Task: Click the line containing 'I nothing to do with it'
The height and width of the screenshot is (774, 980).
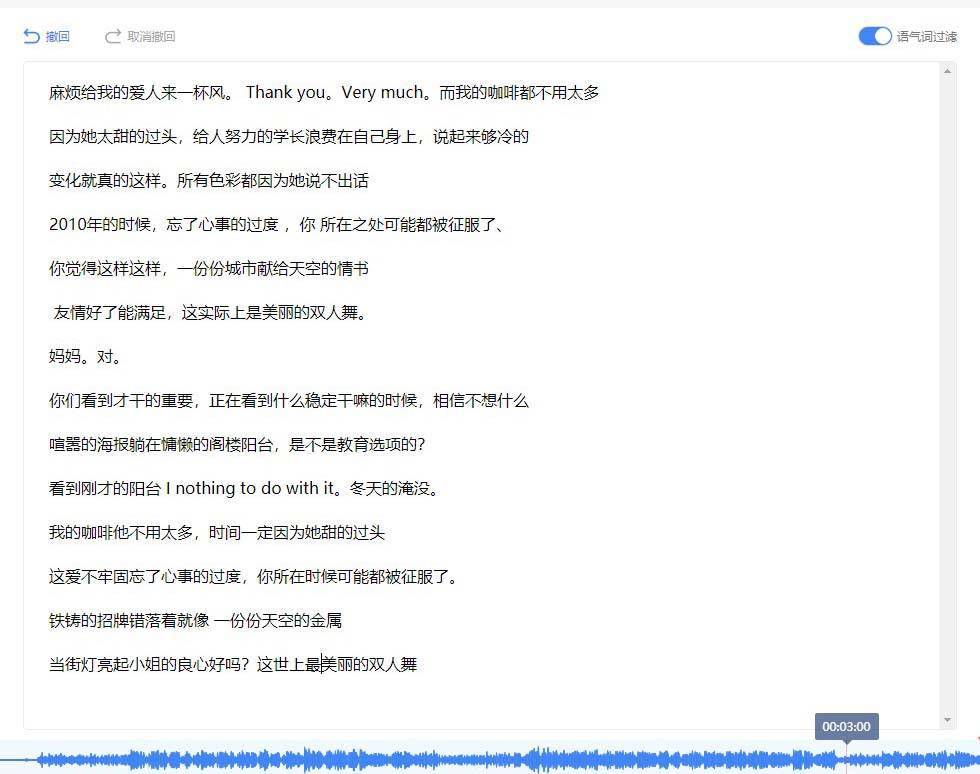Action: 243,489
